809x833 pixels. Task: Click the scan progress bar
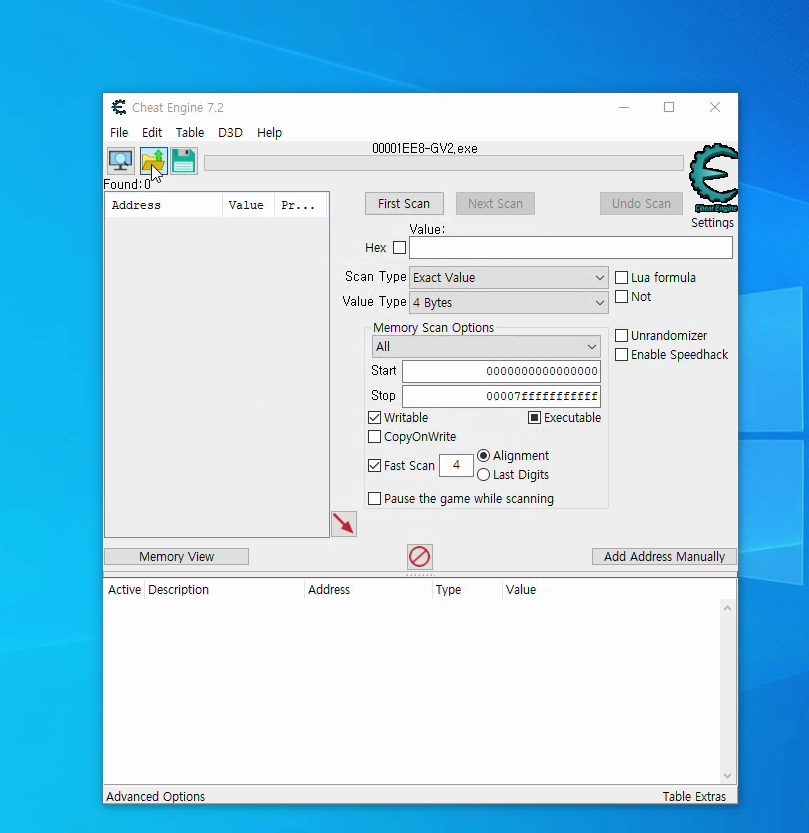(444, 163)
